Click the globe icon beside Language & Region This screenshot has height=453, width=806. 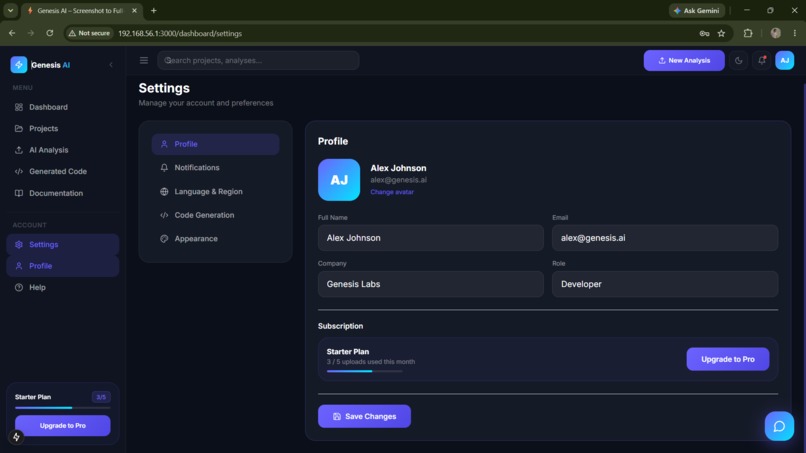(164, 192)
